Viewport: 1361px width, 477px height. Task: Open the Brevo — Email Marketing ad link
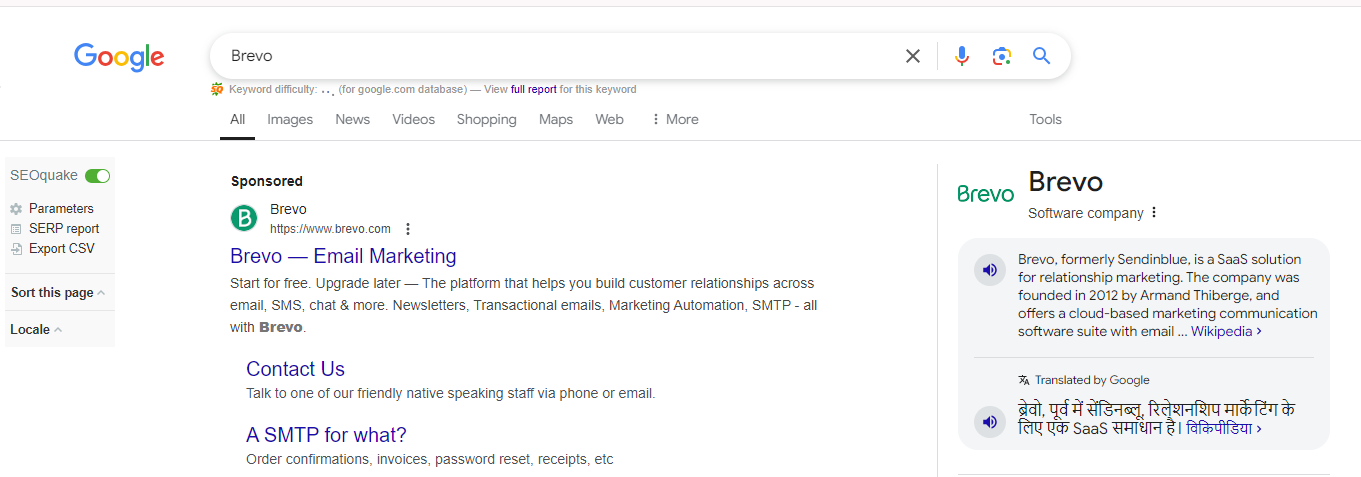[x=343, y=256]
